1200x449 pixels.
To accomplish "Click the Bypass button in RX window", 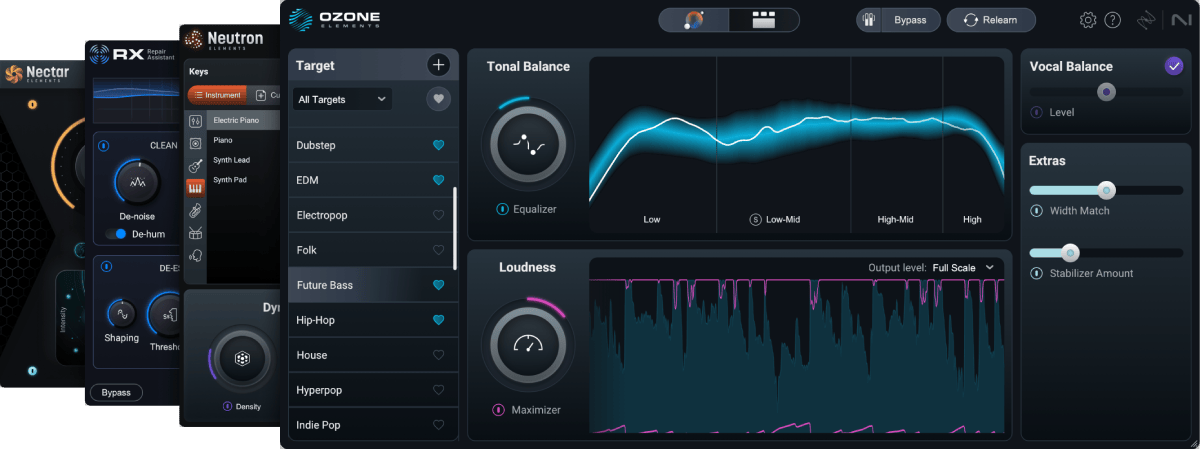I will coord(116,393).
